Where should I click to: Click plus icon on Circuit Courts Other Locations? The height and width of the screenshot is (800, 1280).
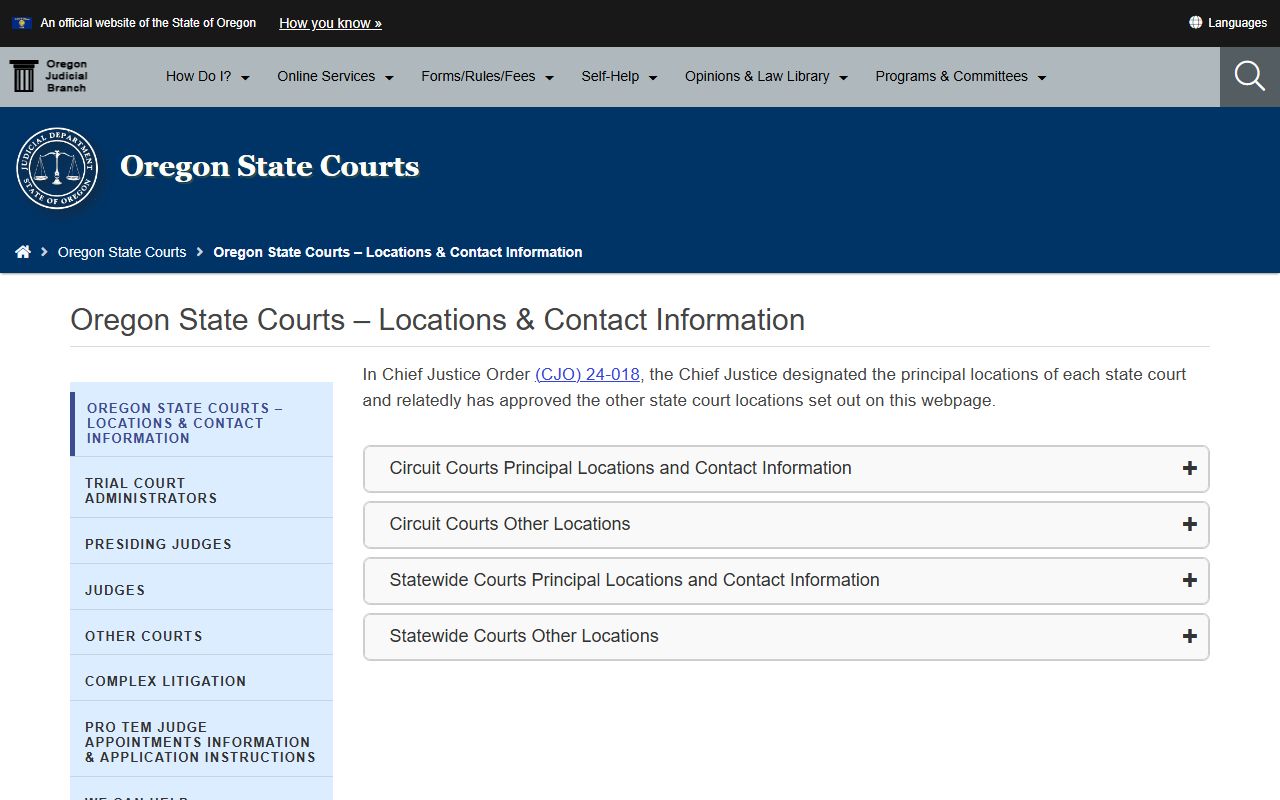click(1189, 524)
